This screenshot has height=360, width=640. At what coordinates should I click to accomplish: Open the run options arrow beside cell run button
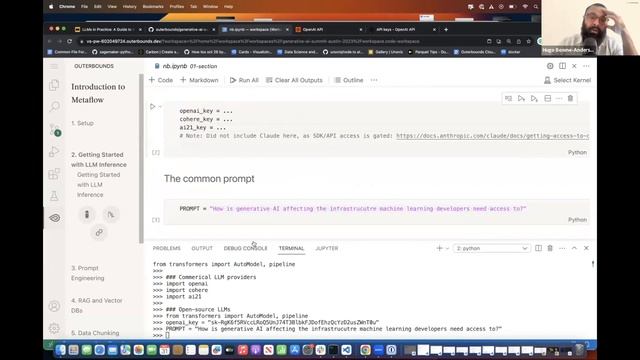pos(160,107)
